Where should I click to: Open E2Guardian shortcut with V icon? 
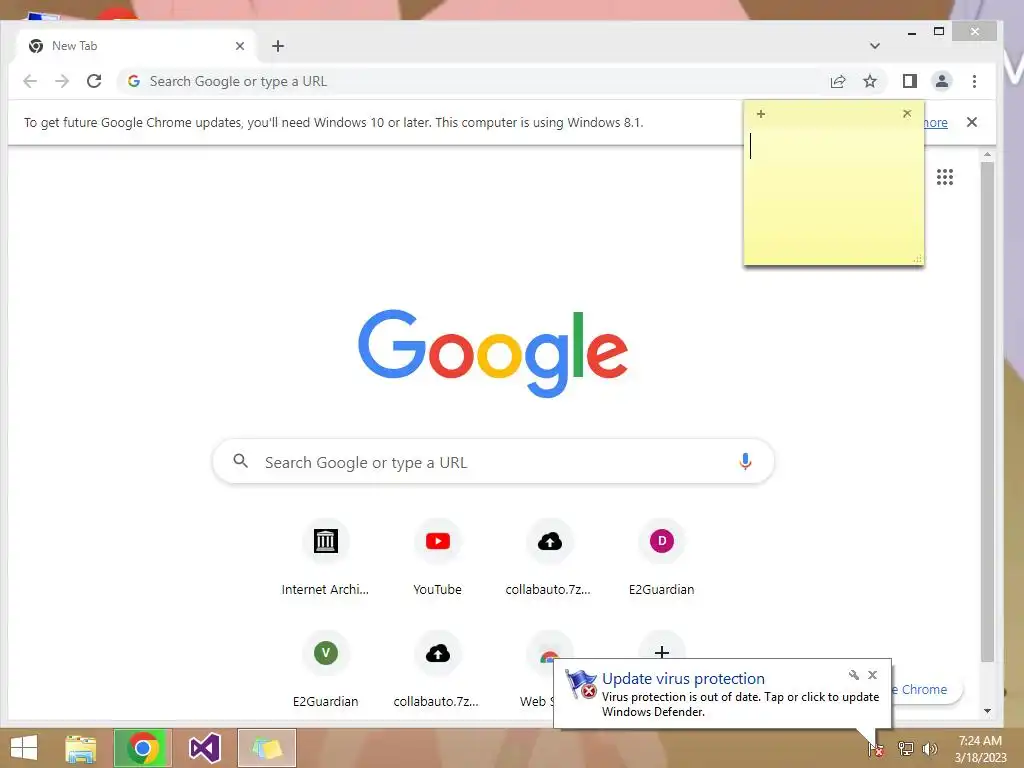tap(325, 670)
